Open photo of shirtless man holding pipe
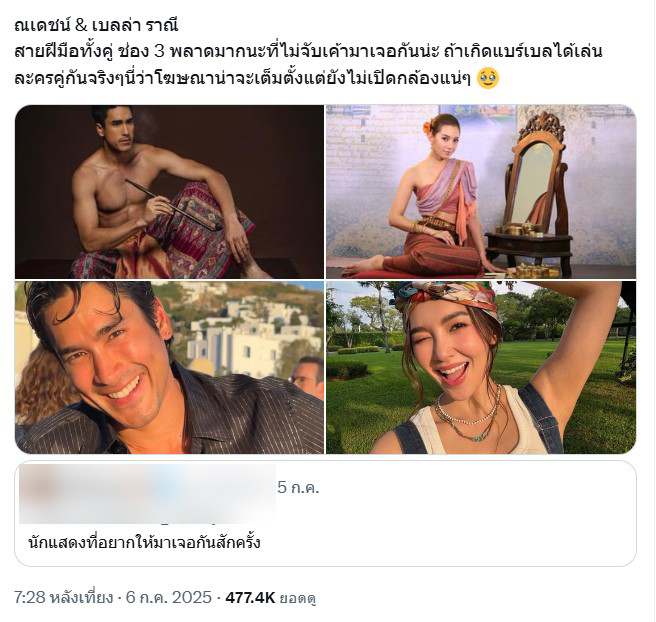This screenshot has height=622, width=656. pos(169,192)
